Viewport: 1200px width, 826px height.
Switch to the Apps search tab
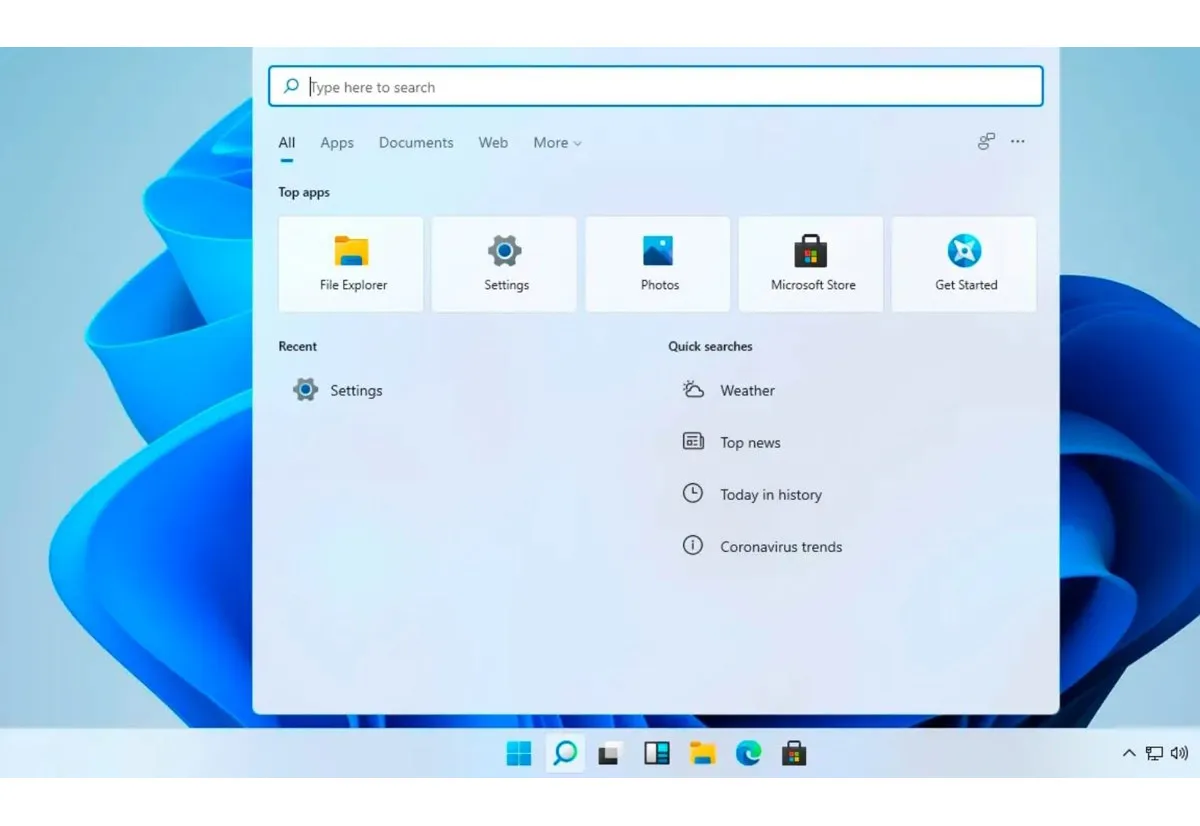click(x=337, y=143)
